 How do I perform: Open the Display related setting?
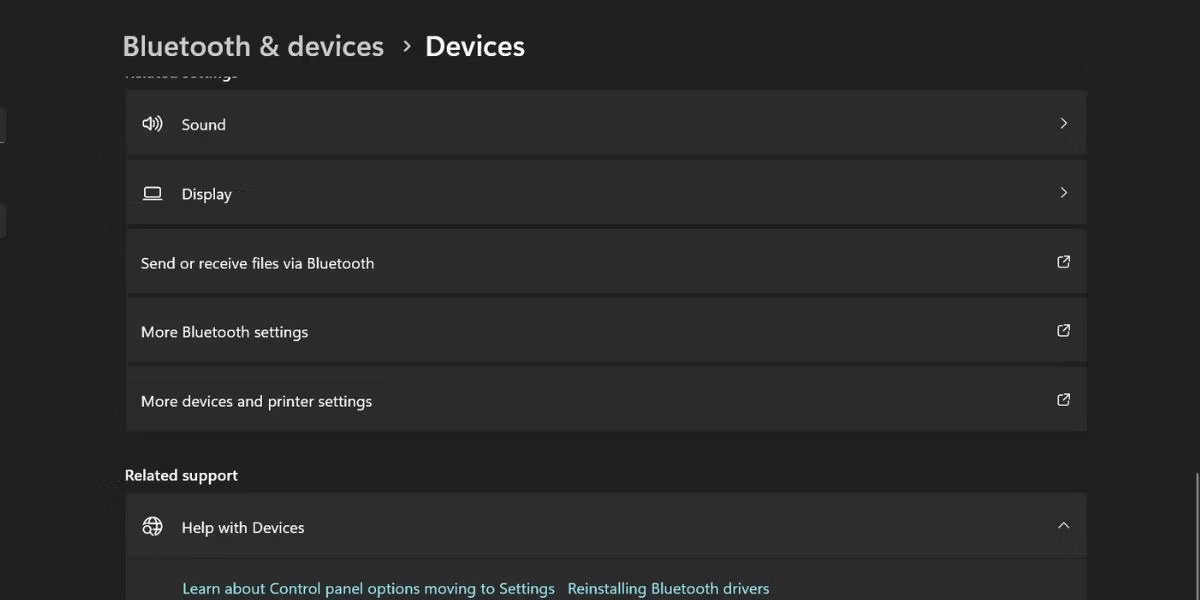click(606, 193)
